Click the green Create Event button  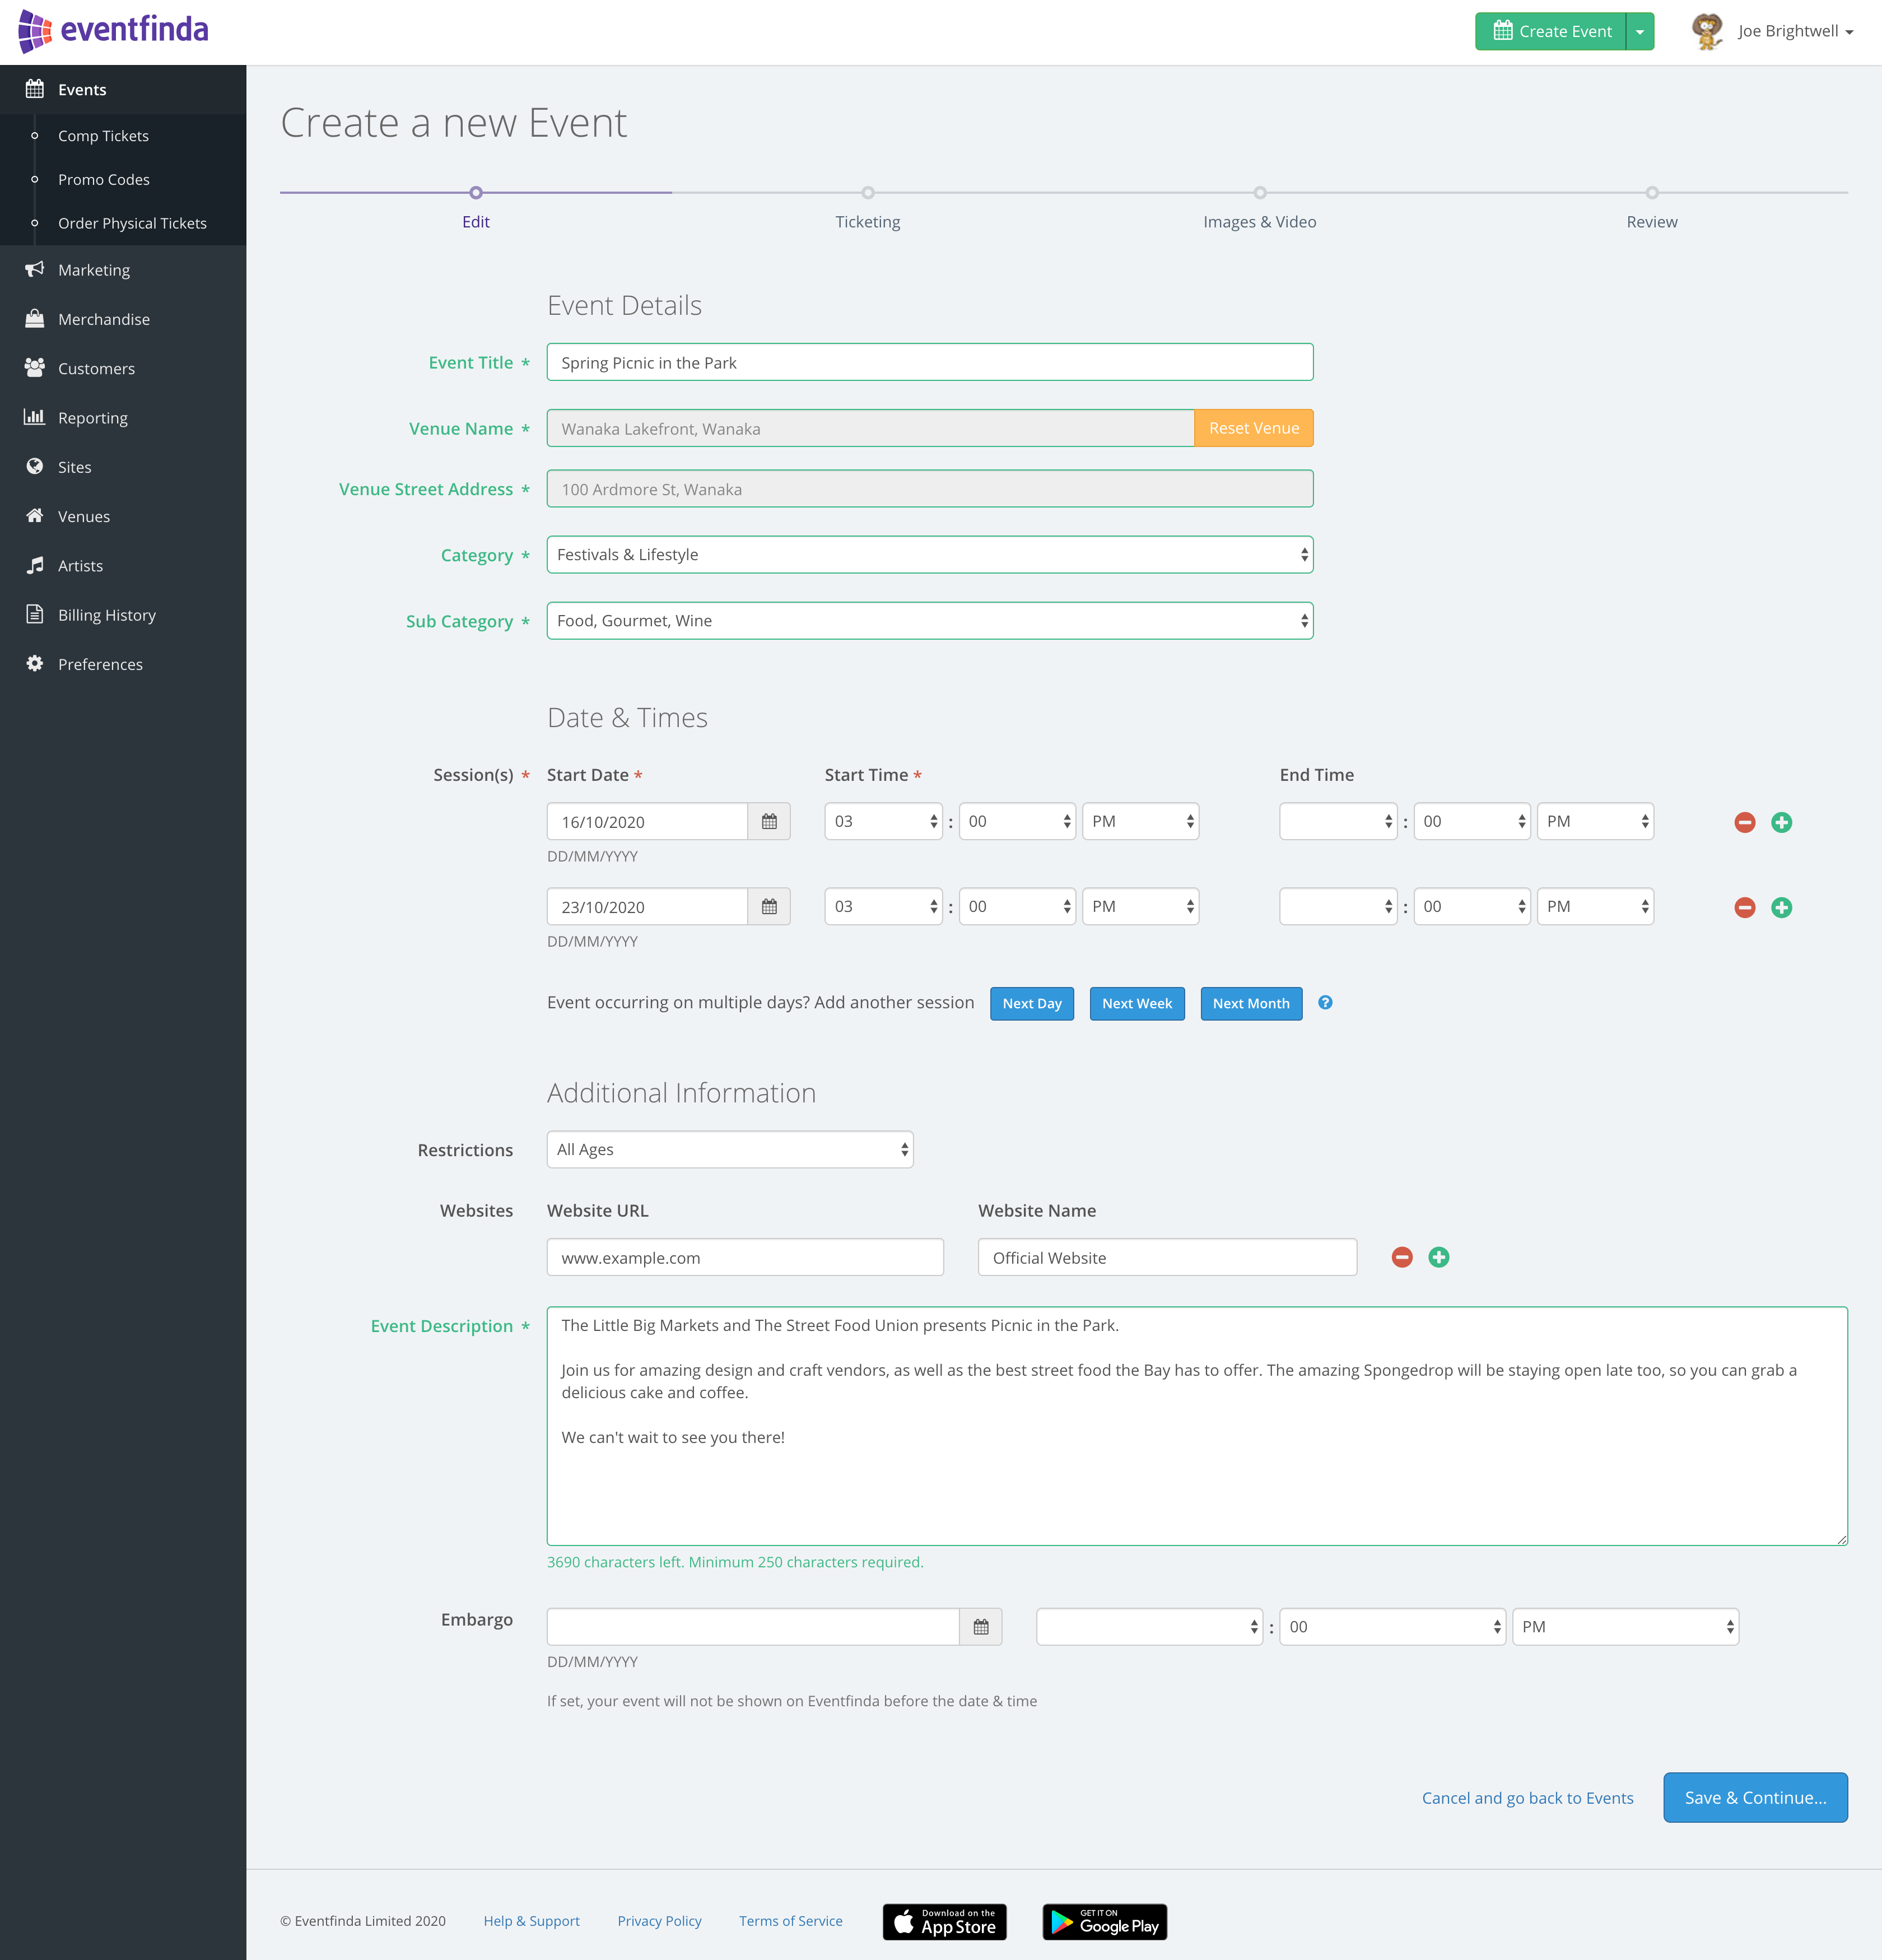[x=1551, y=31]
